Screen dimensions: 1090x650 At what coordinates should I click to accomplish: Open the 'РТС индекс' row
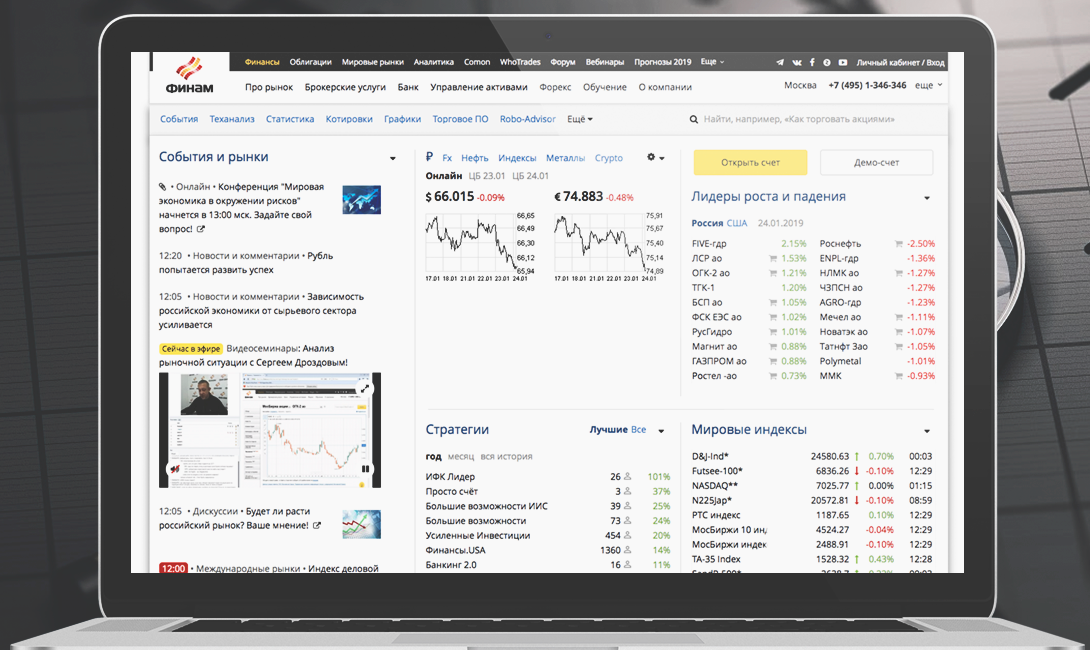click(812, 515)
